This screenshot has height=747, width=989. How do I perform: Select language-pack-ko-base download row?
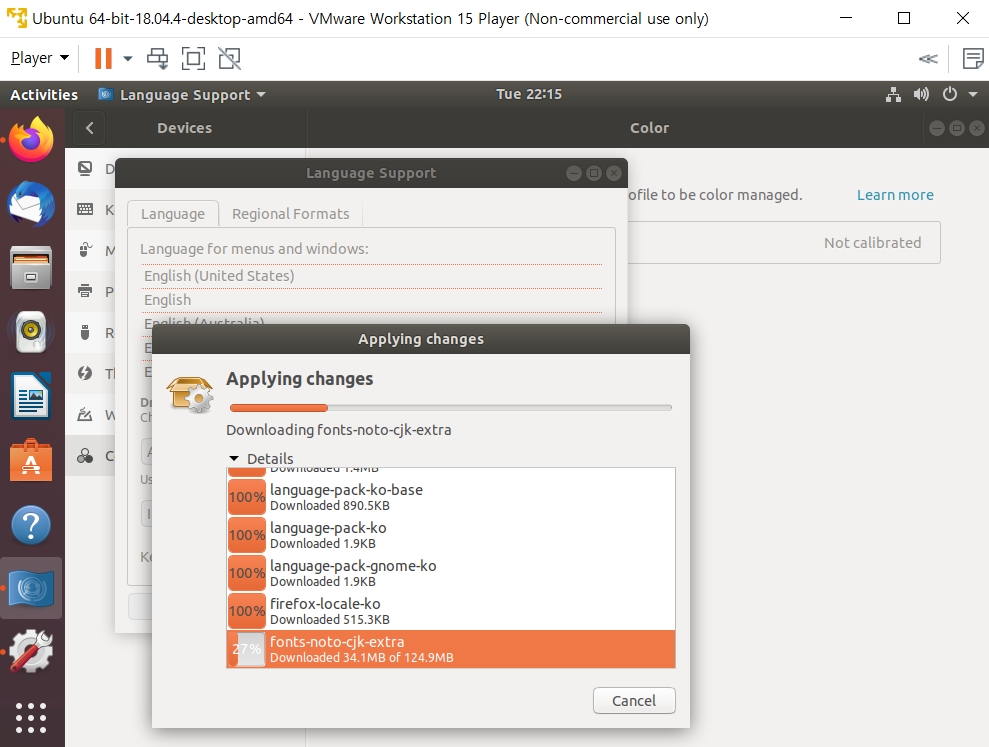[451, 497]
